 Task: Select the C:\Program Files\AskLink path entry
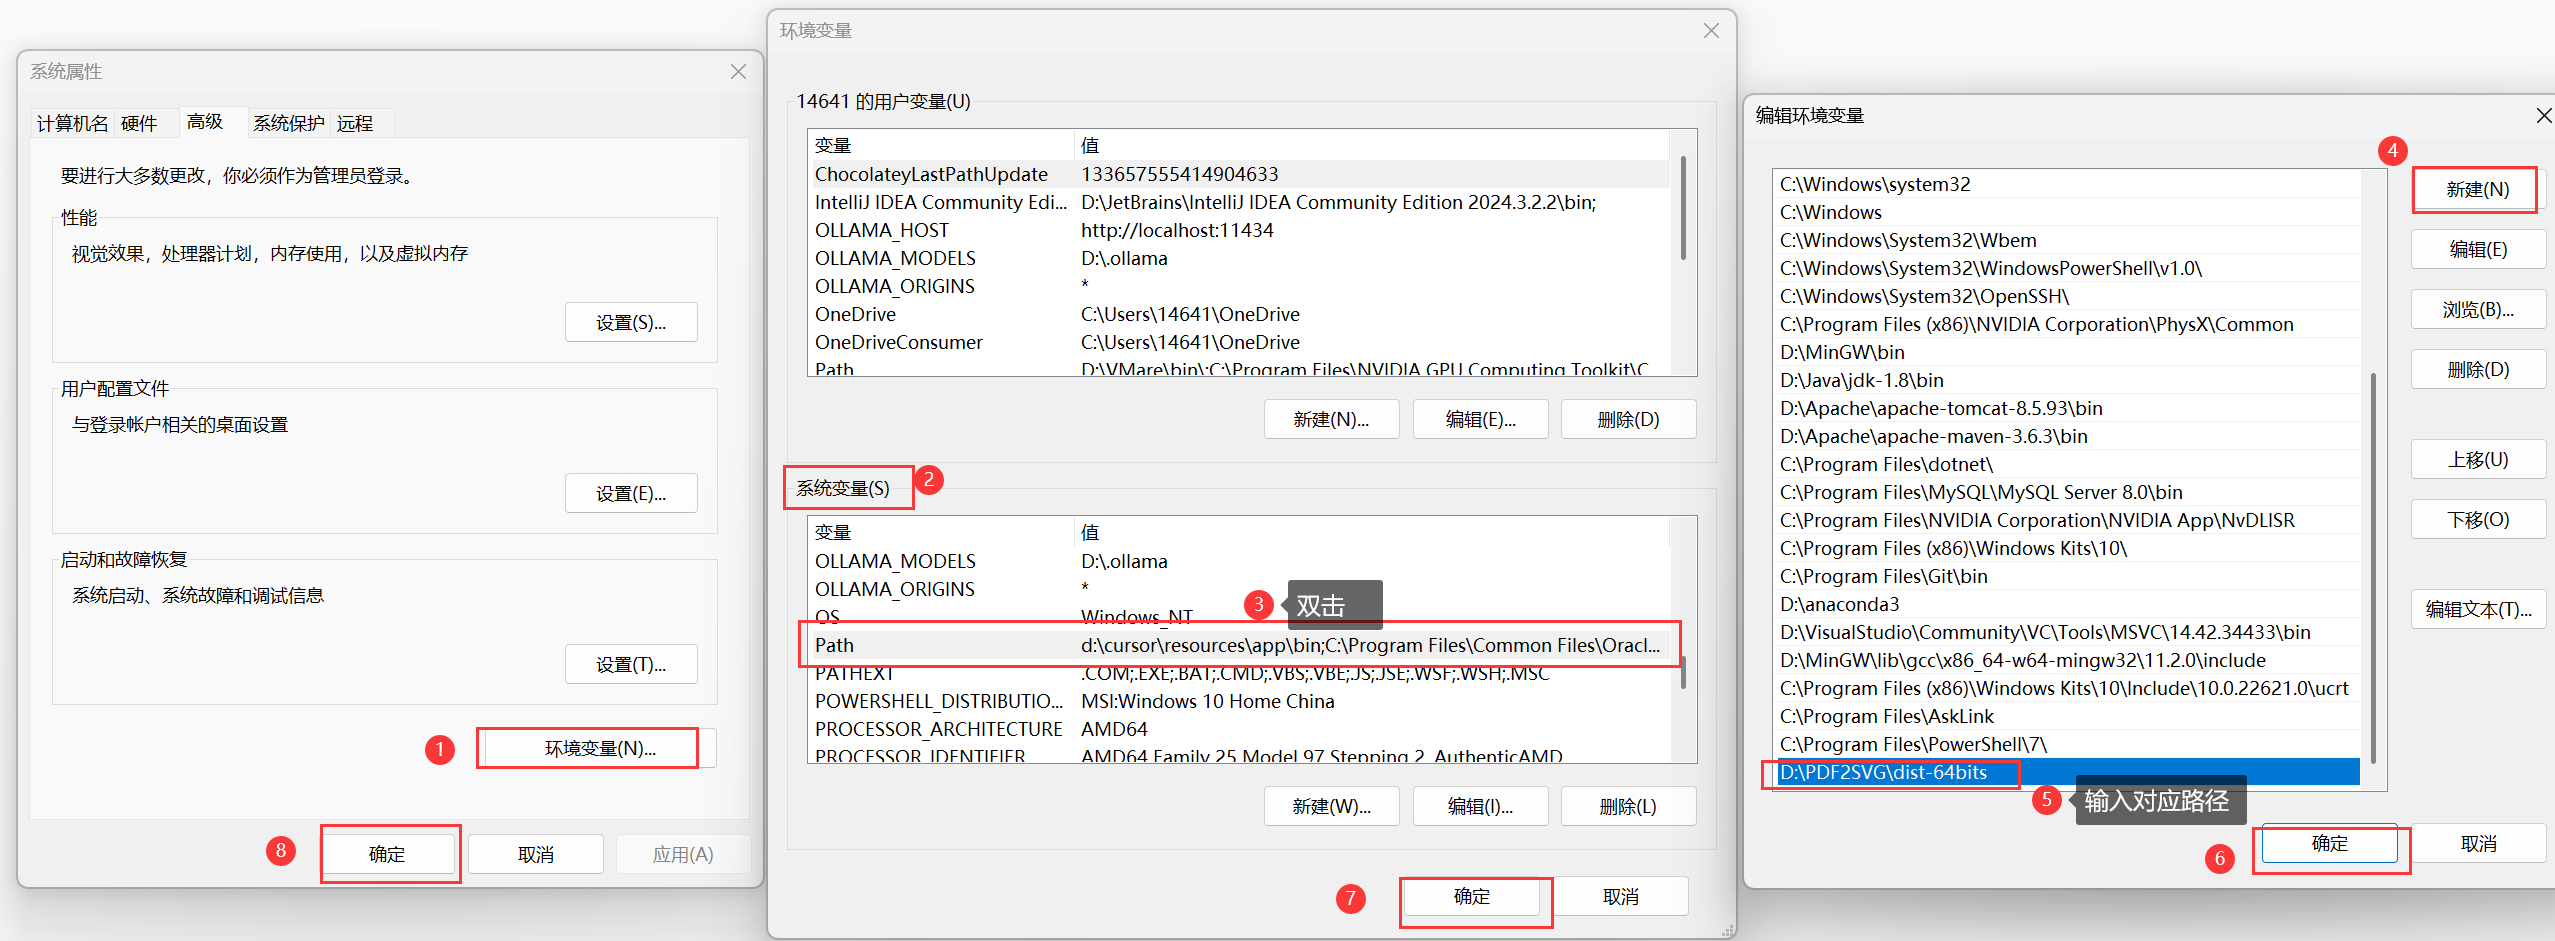(x=2067, y=716)
